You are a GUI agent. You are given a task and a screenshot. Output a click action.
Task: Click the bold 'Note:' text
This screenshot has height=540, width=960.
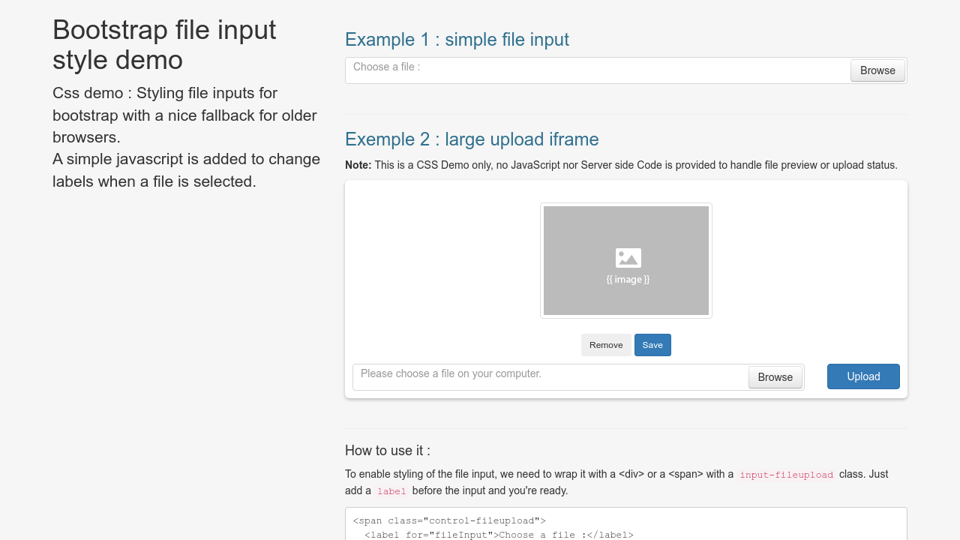[x=358, y=165]
